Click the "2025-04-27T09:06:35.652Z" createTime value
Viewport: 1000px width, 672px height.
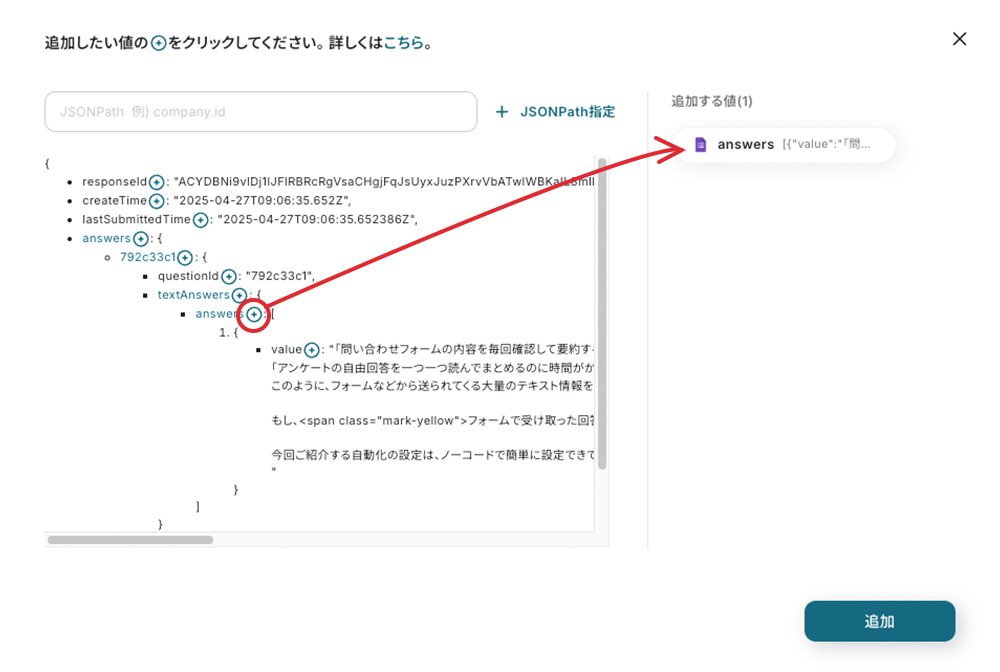261,201
